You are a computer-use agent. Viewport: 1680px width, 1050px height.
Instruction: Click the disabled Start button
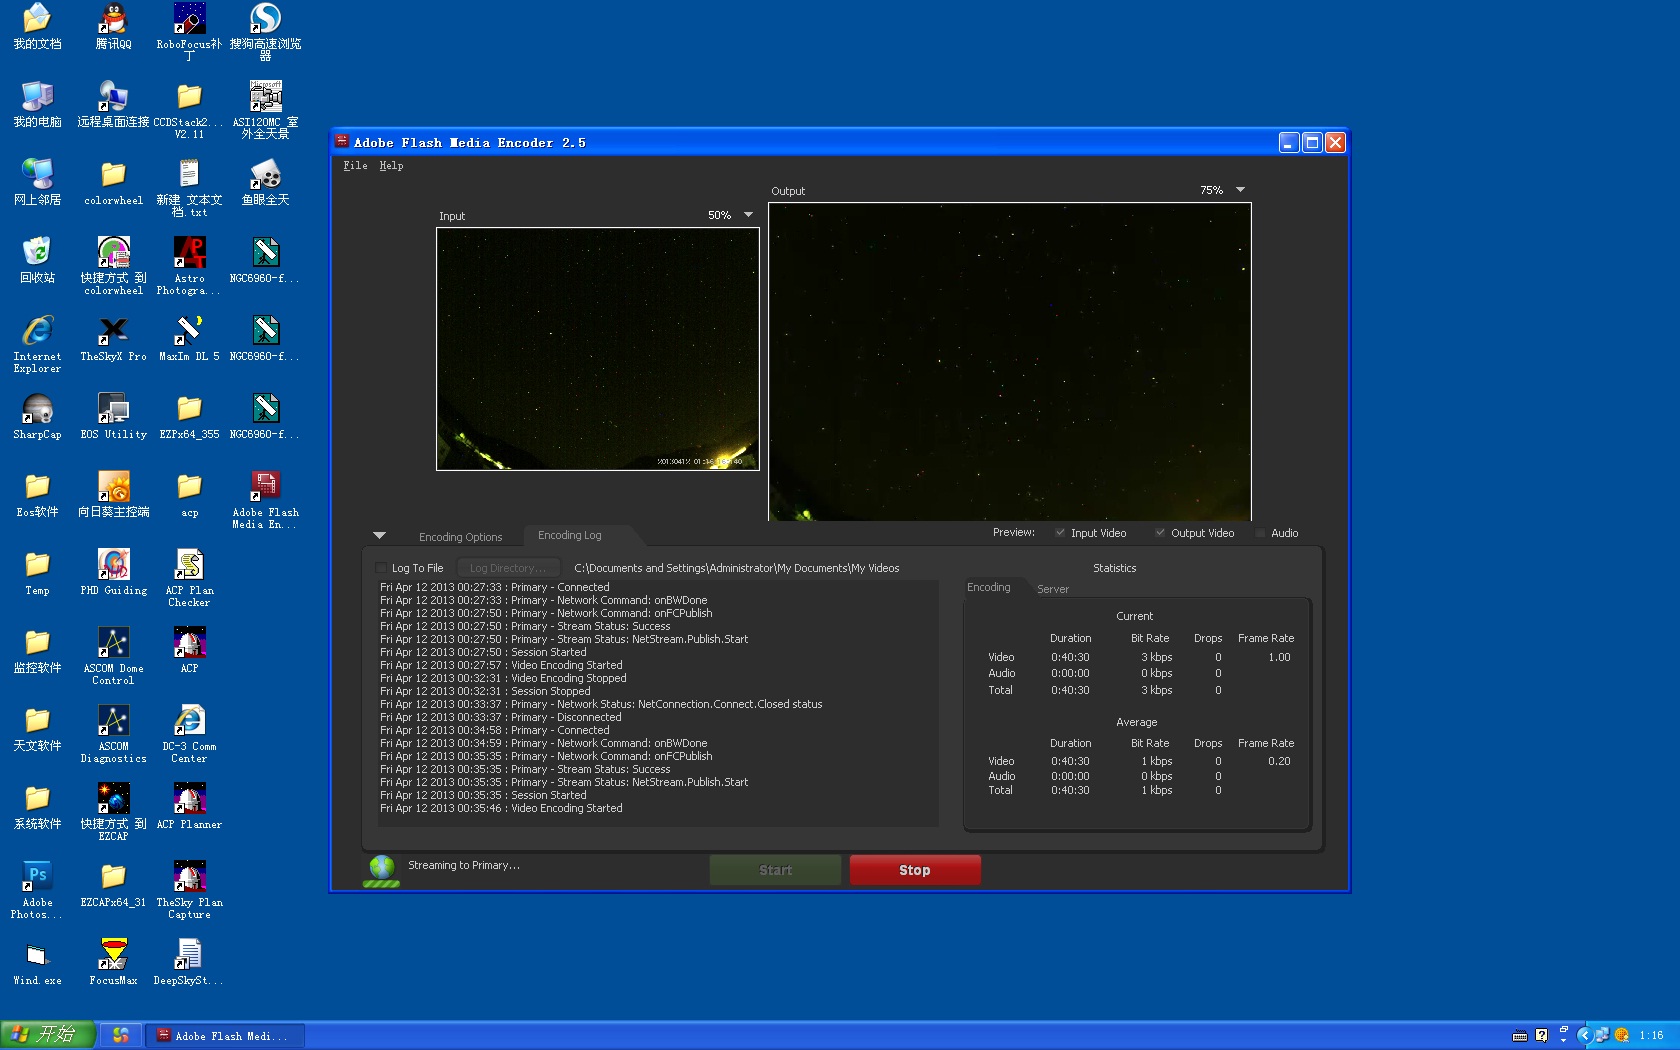775,870
